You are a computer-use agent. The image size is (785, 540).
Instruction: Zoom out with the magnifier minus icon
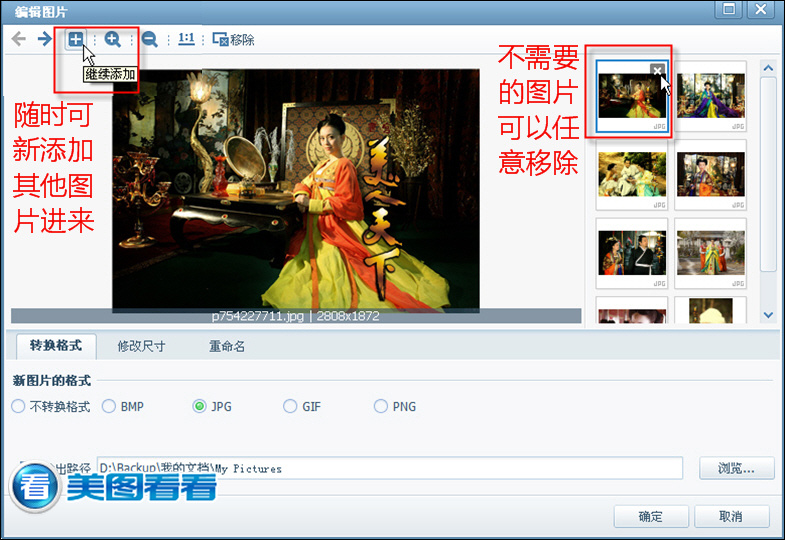(149, 39)
